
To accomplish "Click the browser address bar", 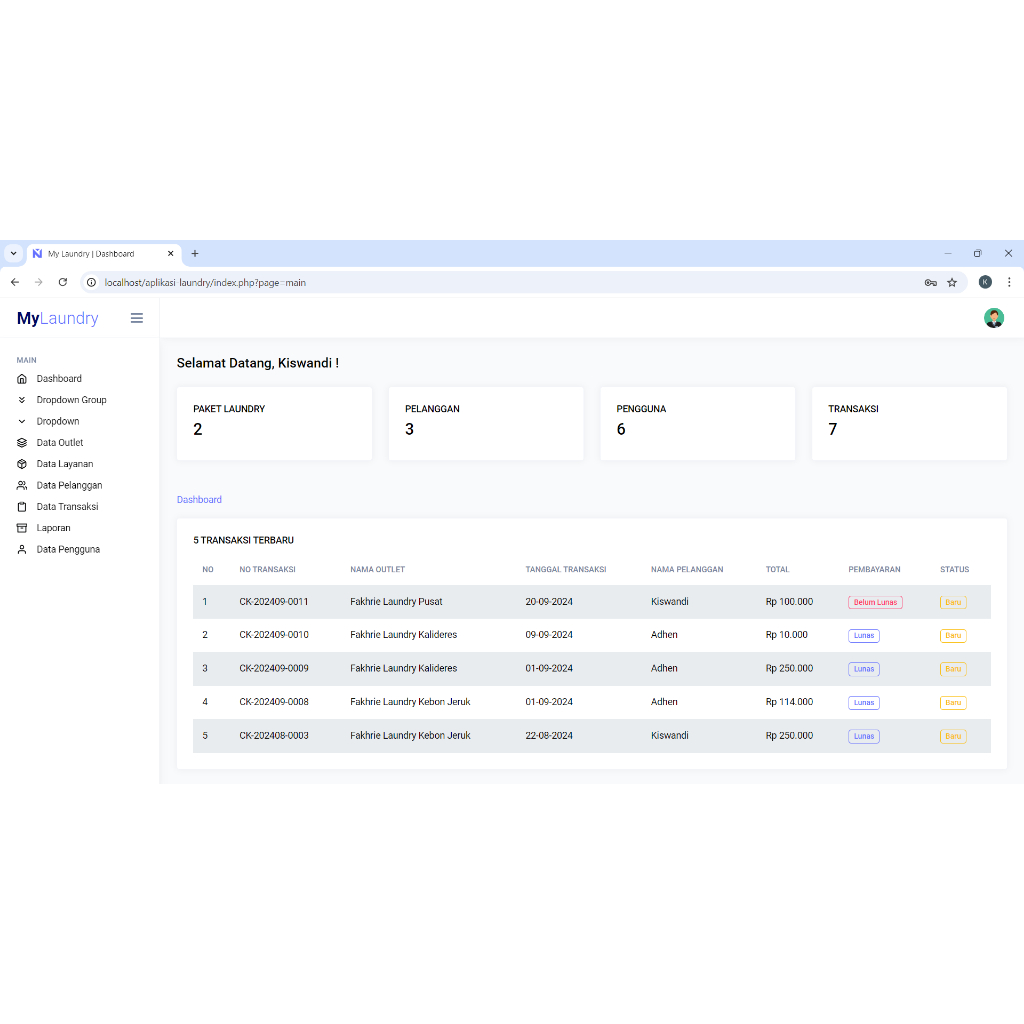I will [500, 283].
